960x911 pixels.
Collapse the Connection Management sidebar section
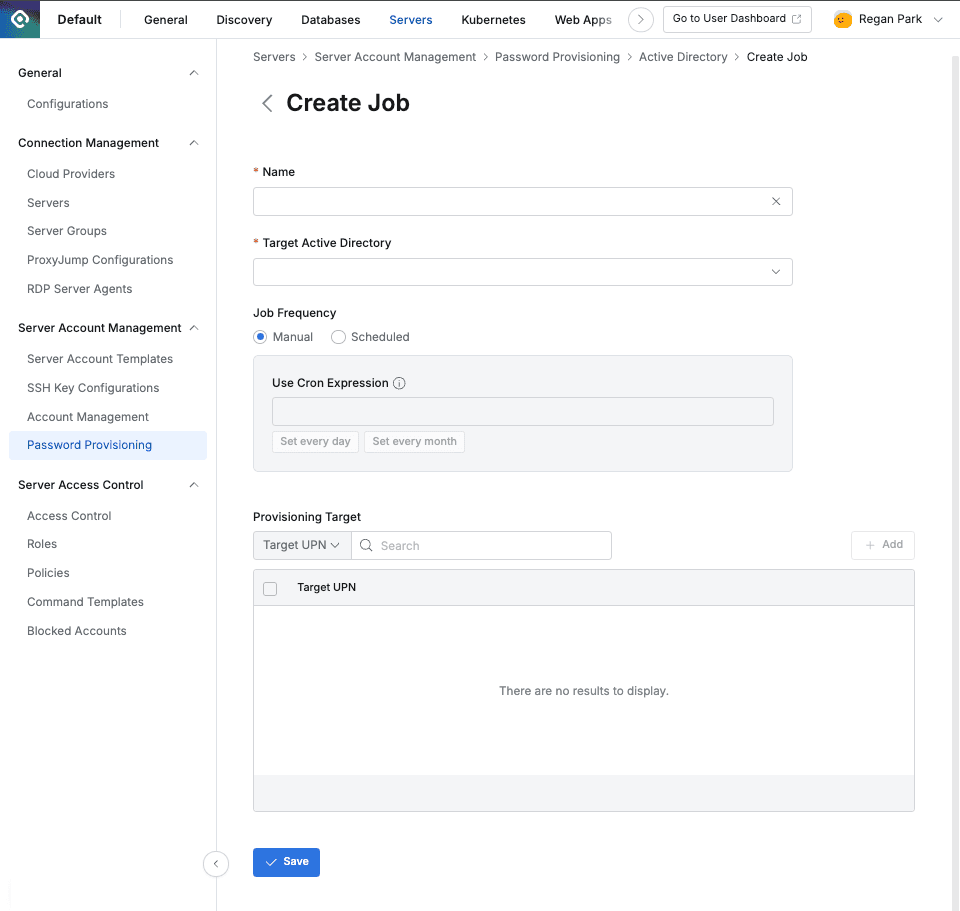193,142
